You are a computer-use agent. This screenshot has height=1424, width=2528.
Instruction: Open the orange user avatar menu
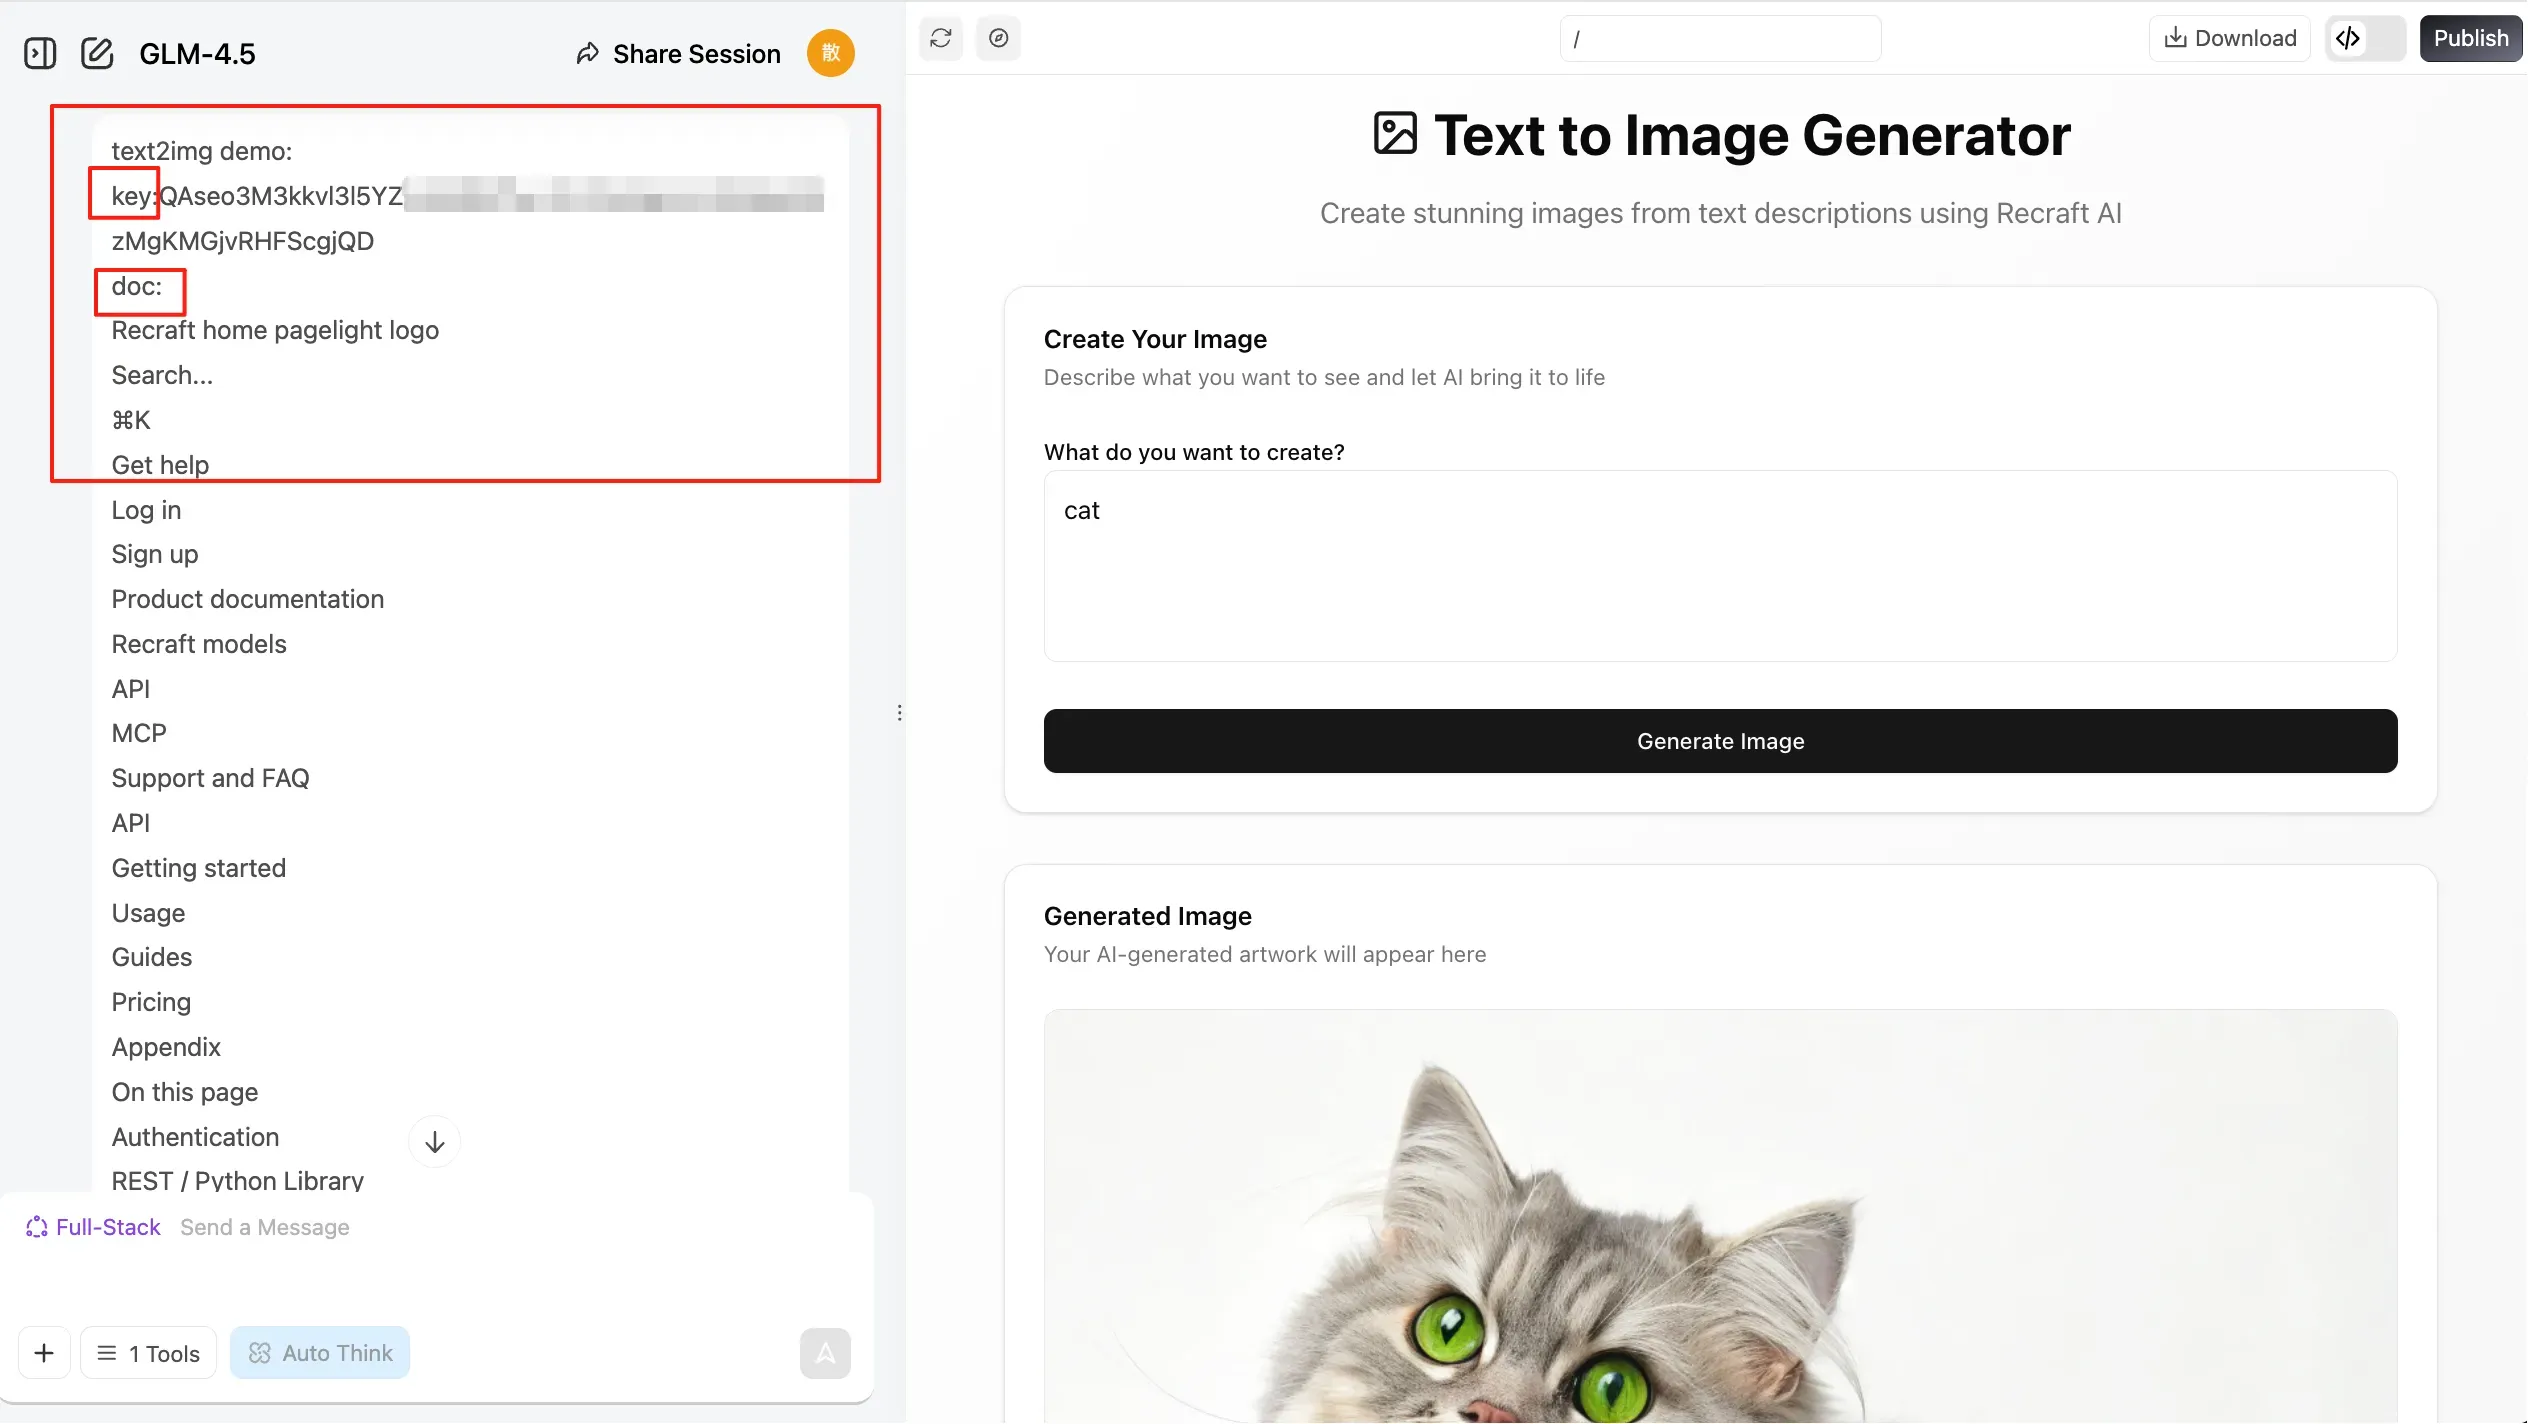click(831, 53)
